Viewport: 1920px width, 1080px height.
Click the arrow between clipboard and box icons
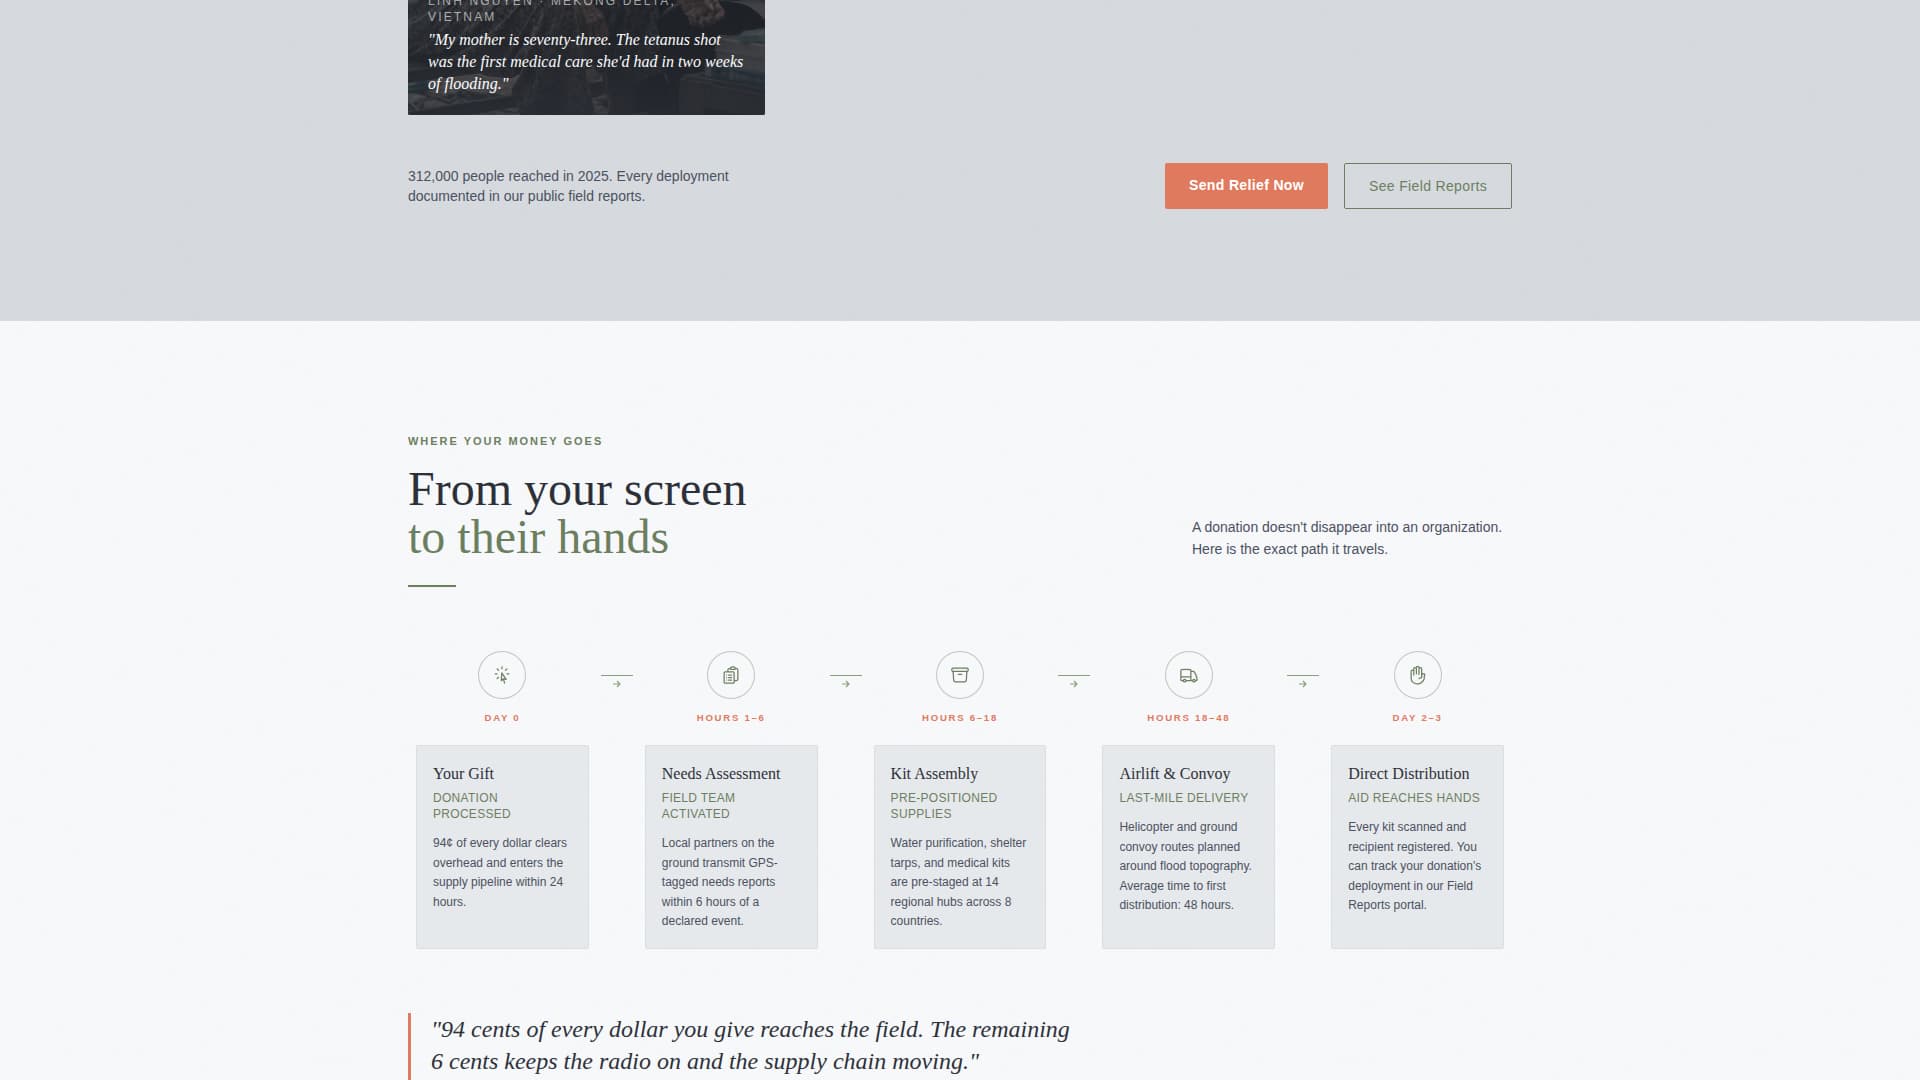[x=845, y=682]
